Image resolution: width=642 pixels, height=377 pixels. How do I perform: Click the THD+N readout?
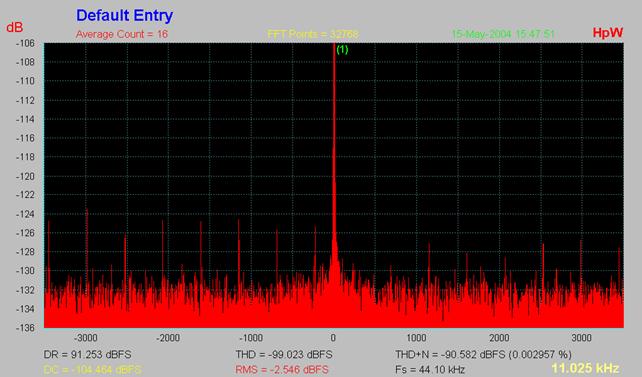click(x=484, y=354)
